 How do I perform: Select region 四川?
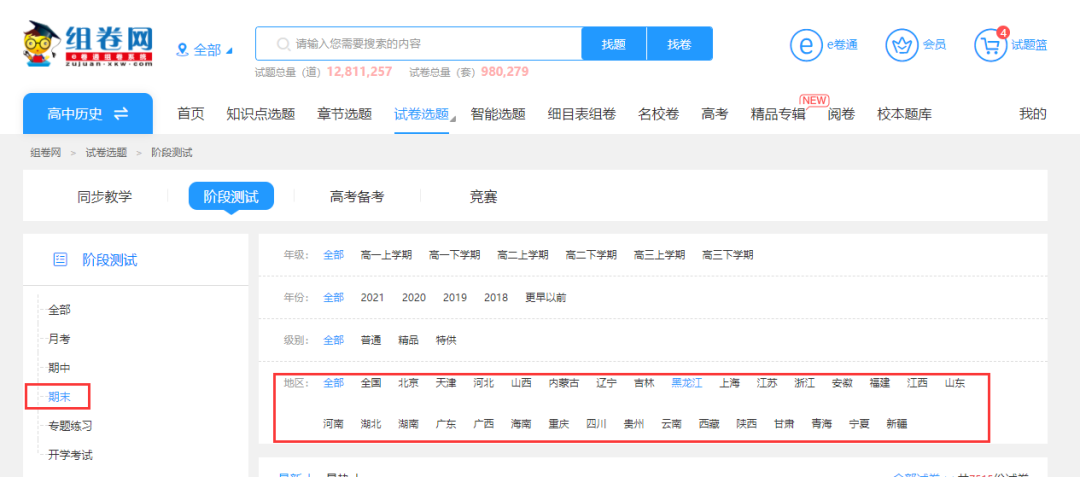click(x=596, y=424)
